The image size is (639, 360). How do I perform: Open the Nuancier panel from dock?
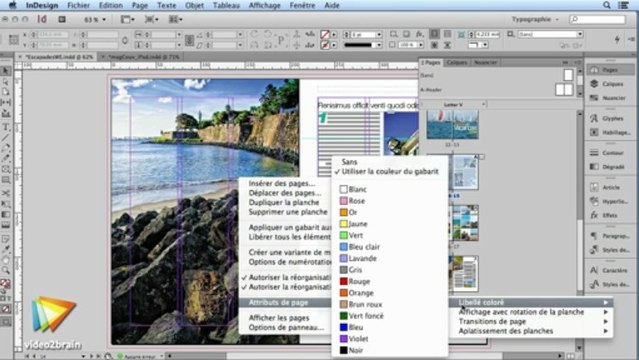(x=610, y=98)
